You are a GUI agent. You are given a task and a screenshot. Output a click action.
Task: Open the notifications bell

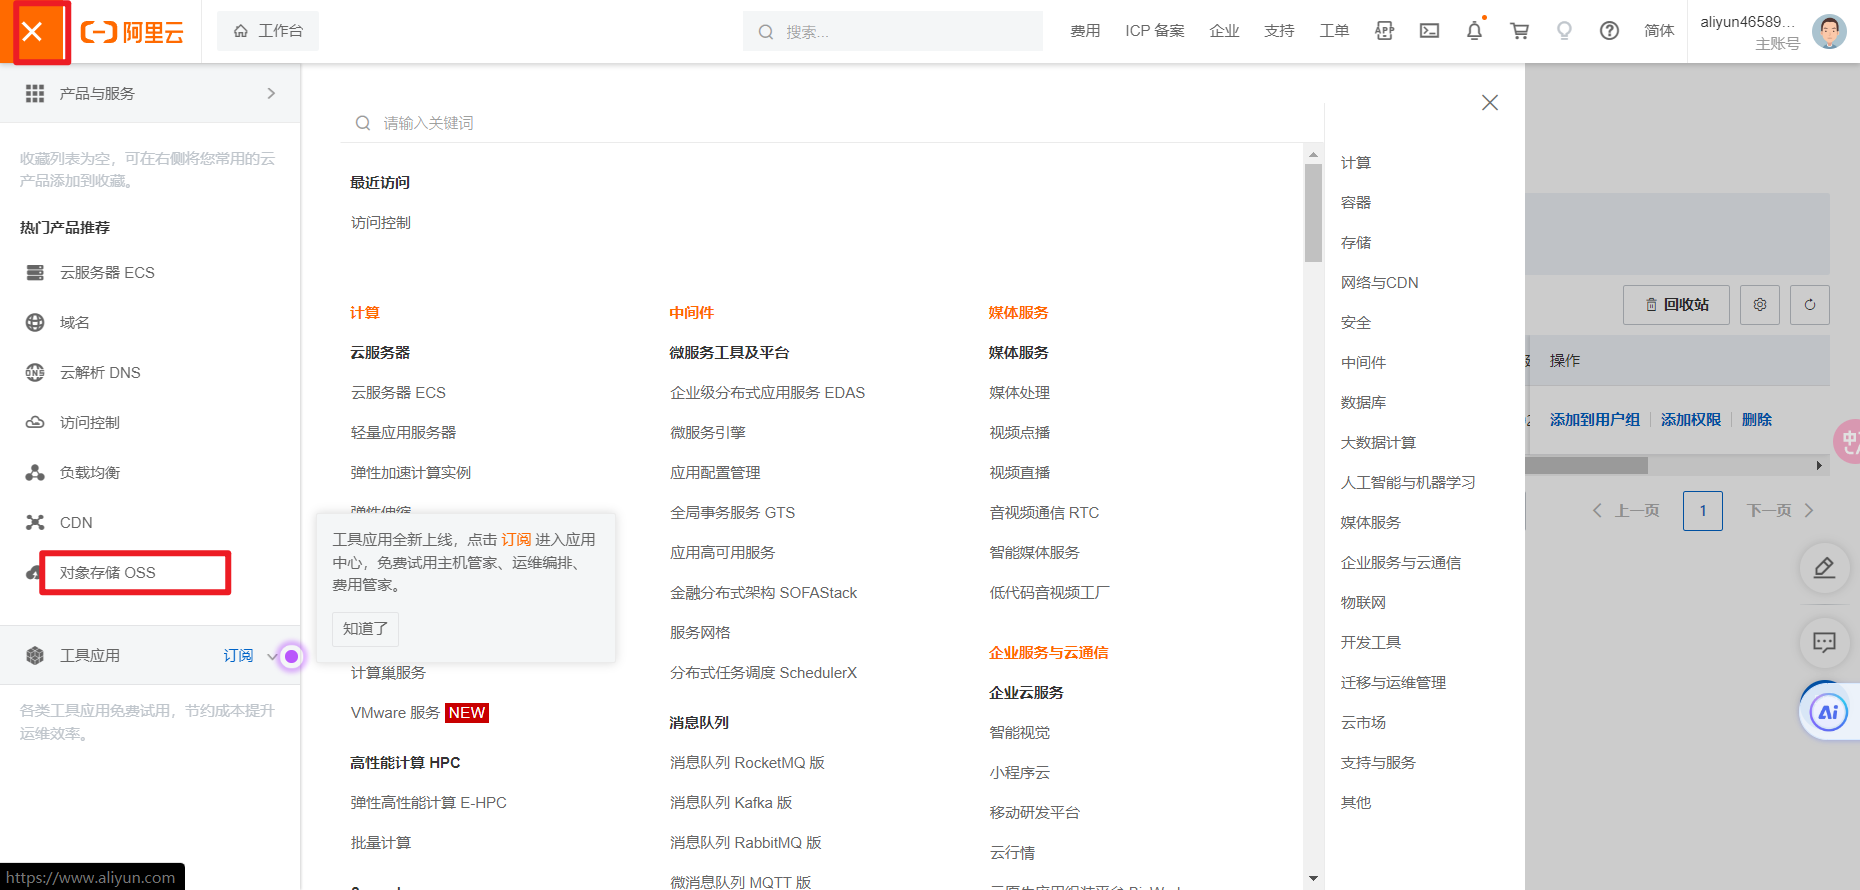point(1475,31)
